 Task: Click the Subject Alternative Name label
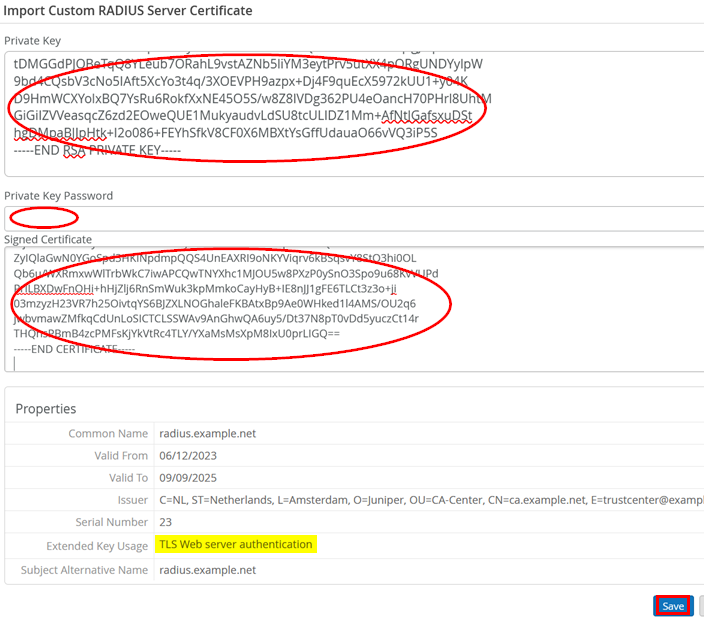point(84,570)
